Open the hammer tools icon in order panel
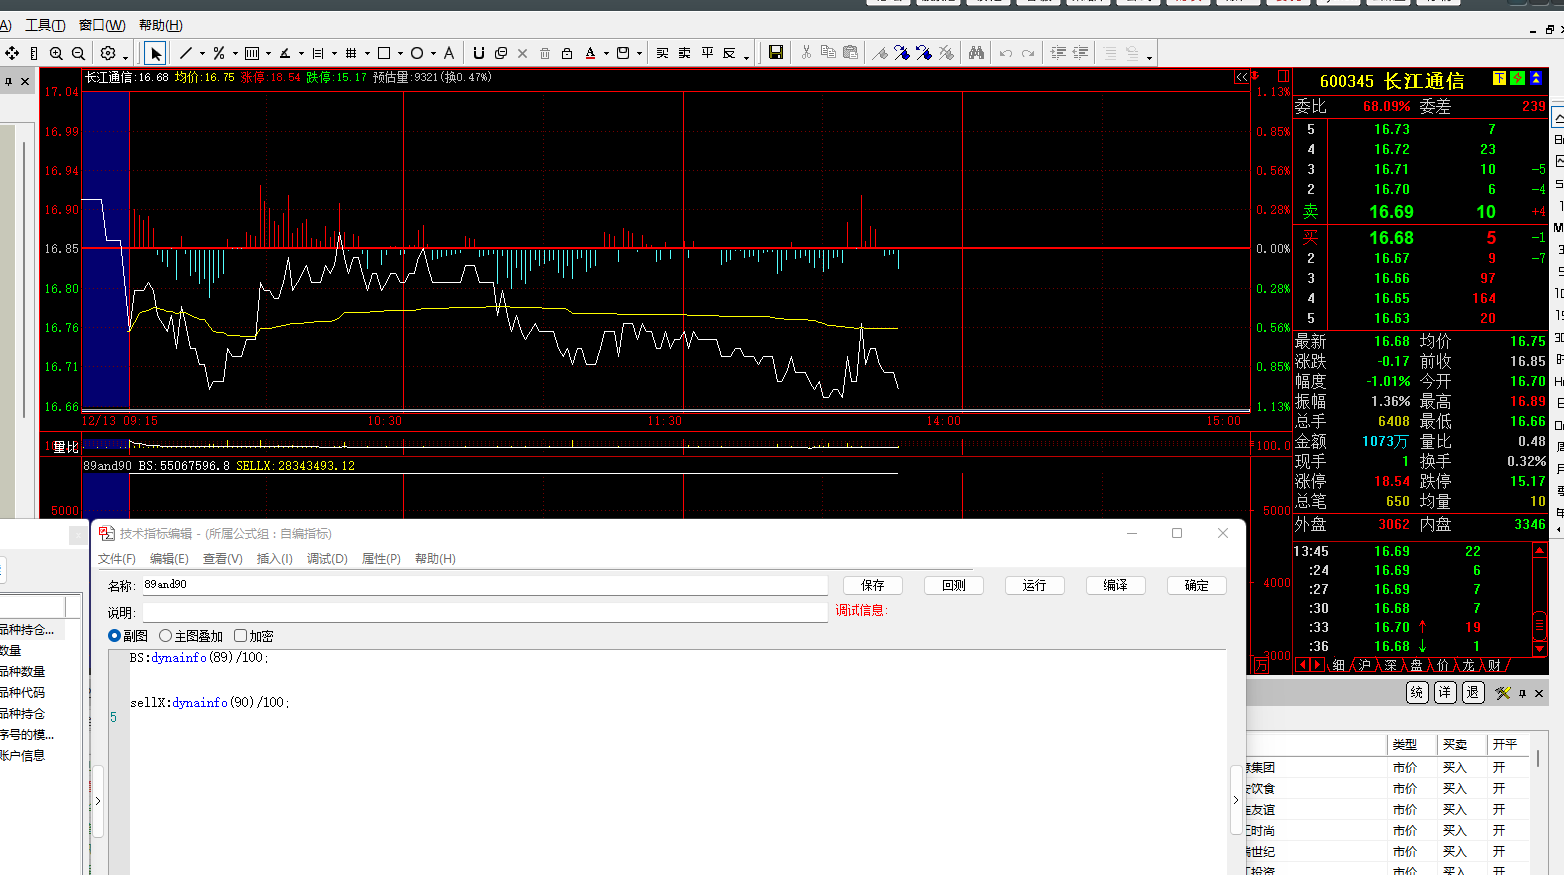 pos(1502,693)
